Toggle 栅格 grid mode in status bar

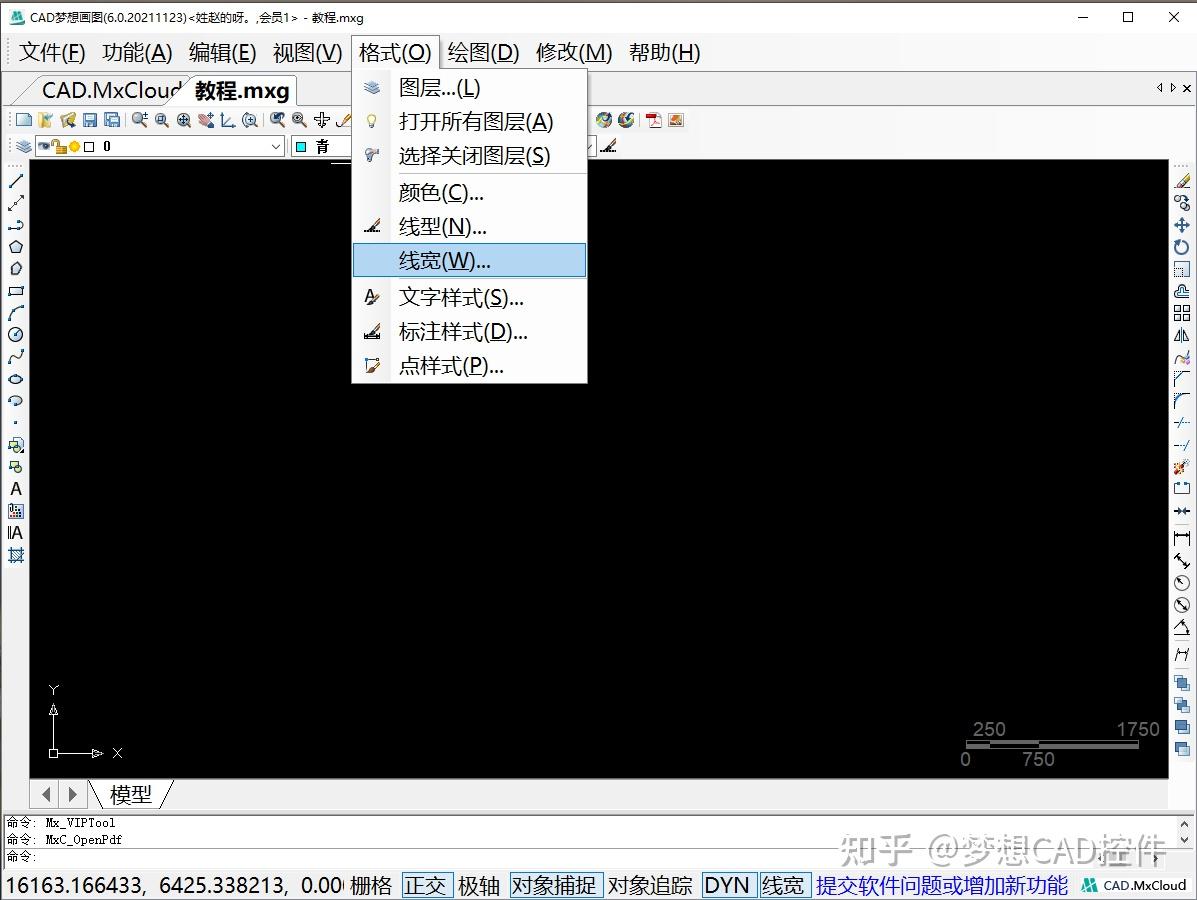tap(371, 885)
